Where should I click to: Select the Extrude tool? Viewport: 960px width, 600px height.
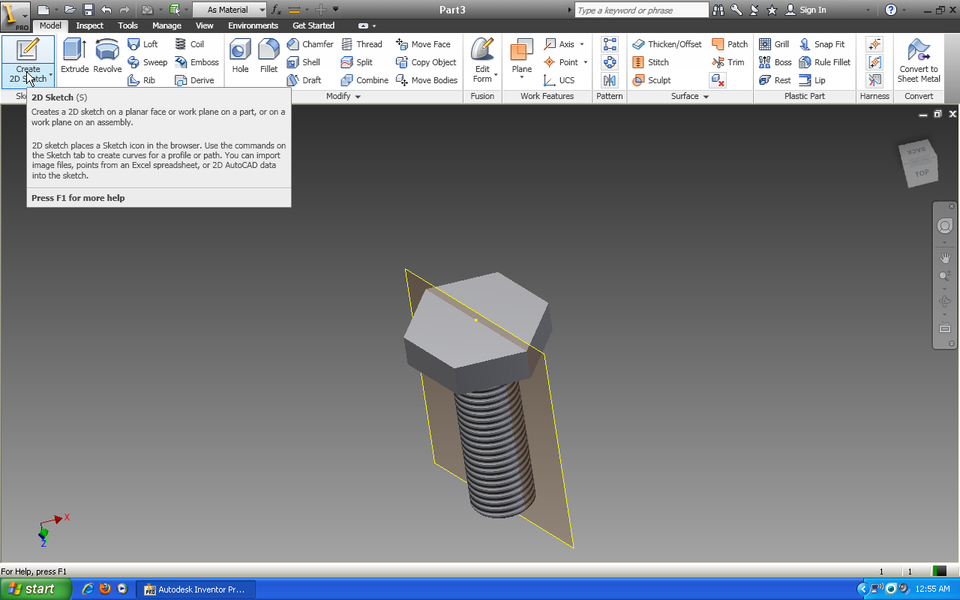(x=75, y=56)
